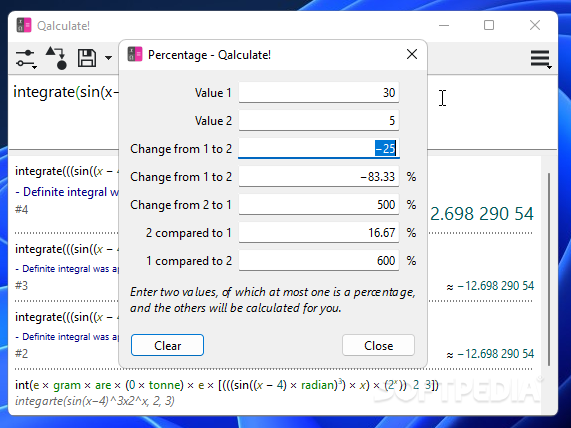This screenshot has height=428, width=571.
Task: Open the hamburger main menu
Action: pyautogui.click(x=540, y=59)
